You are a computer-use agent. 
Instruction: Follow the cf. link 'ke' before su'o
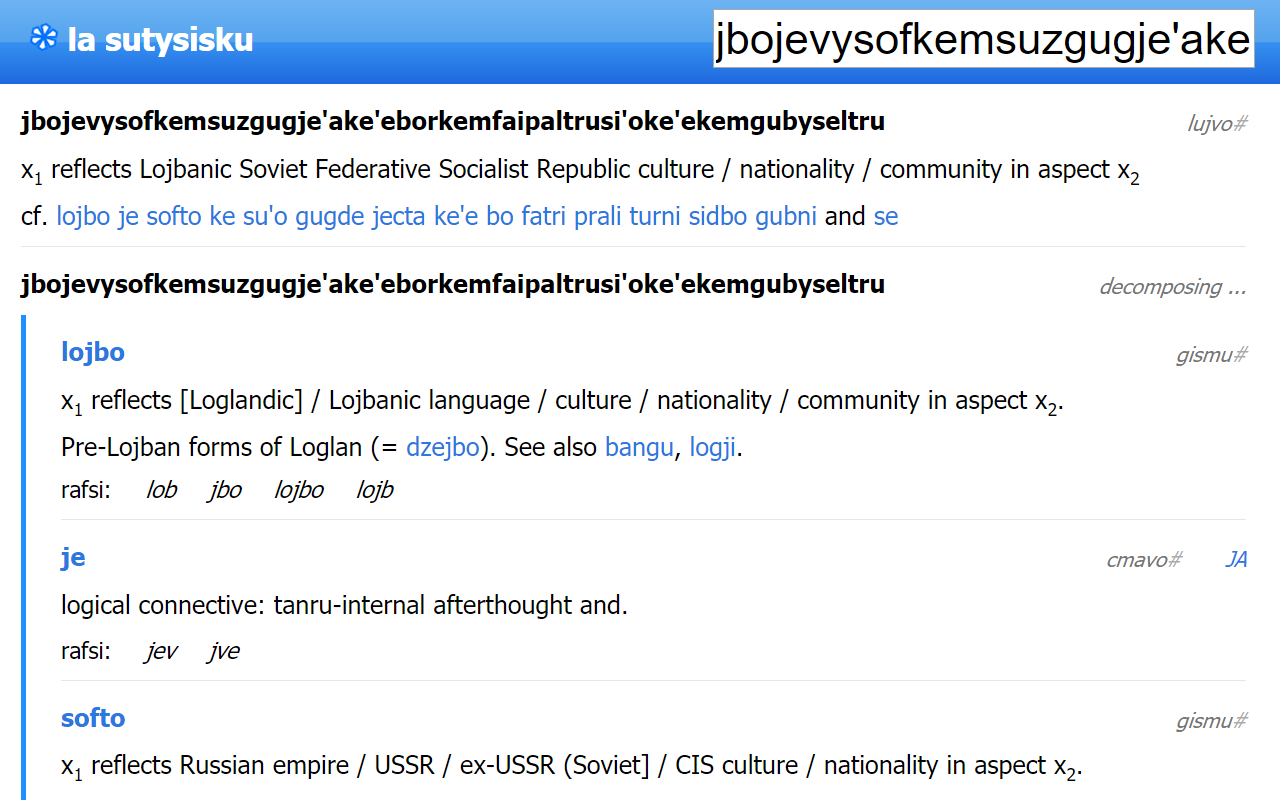coord(222,216)
